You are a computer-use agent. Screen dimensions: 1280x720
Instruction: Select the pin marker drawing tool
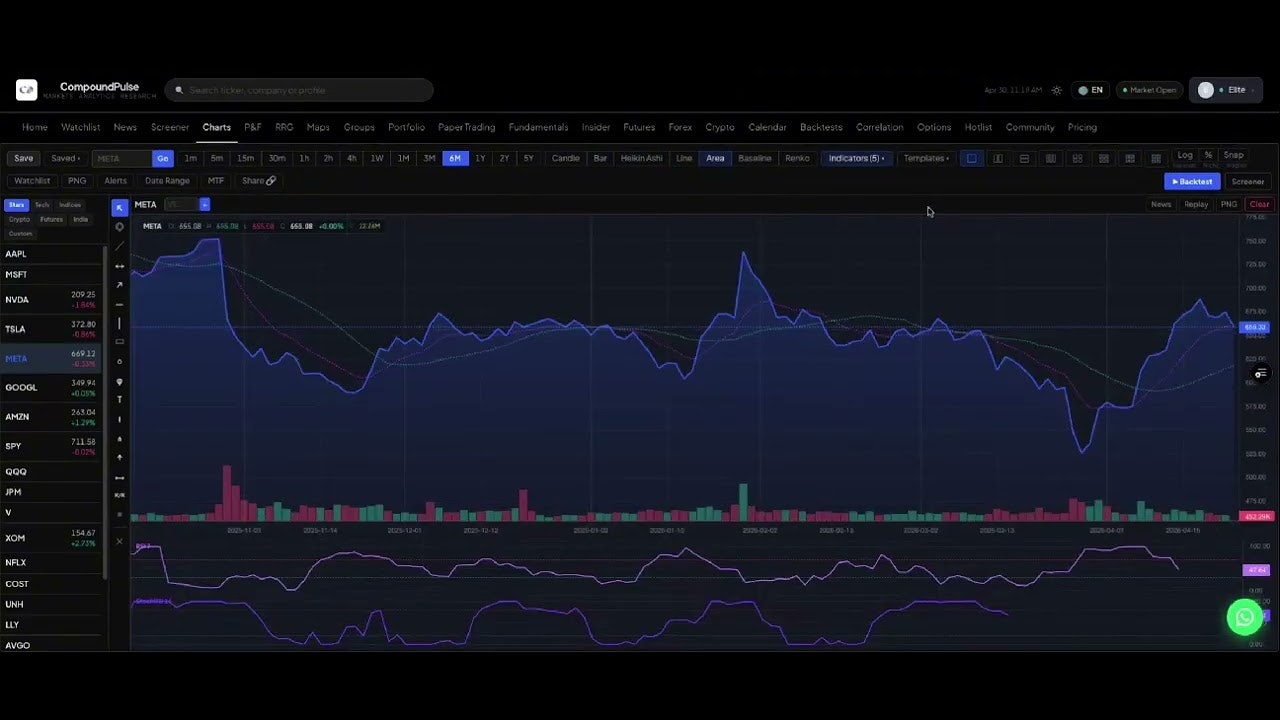pos(119,381)
